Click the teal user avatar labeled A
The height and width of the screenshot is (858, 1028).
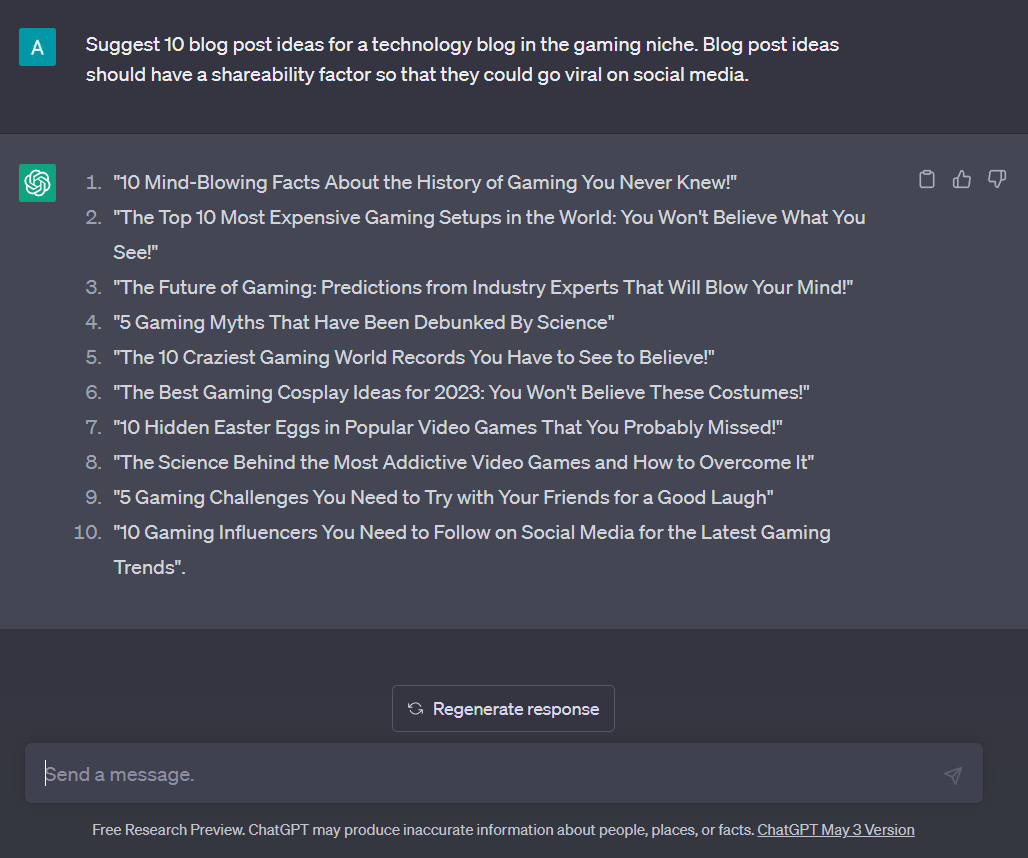pyautogui.click(x=37, y=46)
